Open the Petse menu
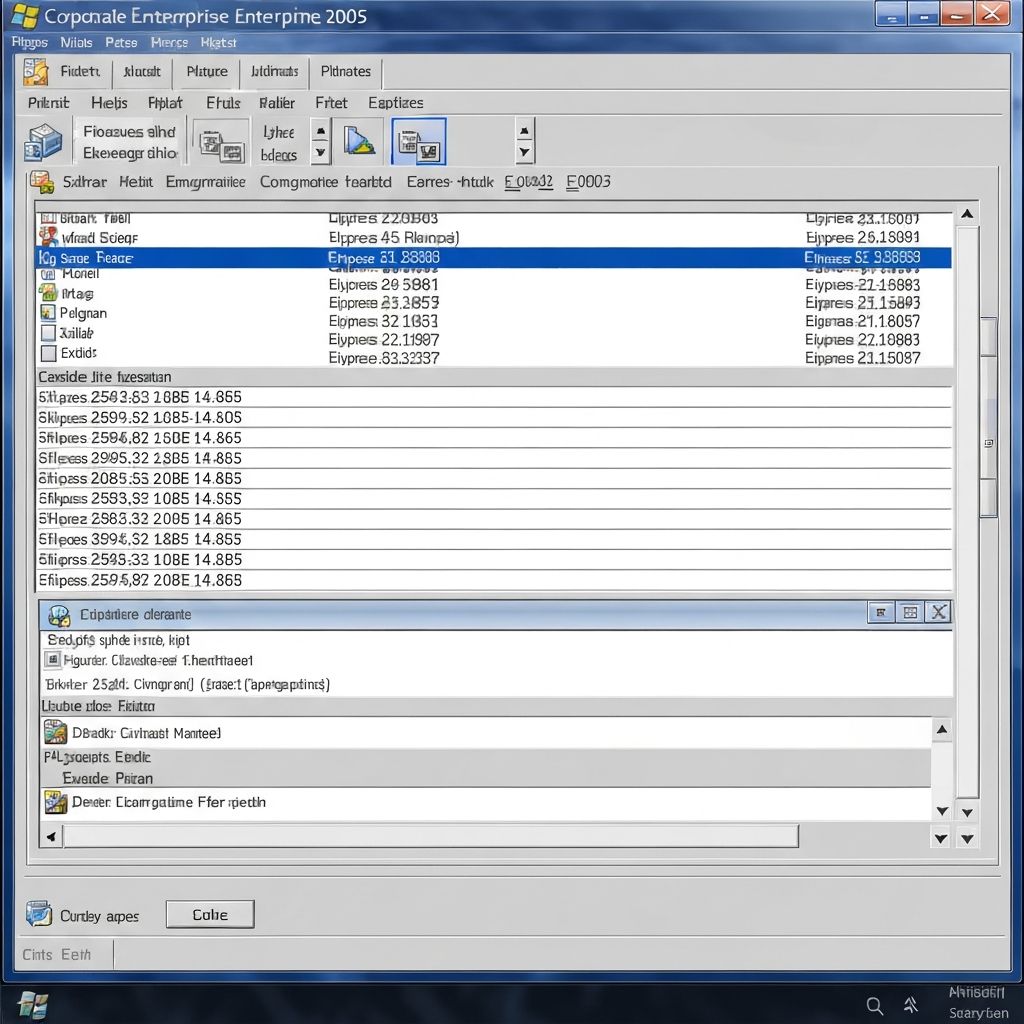This screenshot has width=1024, height=1024. pos(121,42)
